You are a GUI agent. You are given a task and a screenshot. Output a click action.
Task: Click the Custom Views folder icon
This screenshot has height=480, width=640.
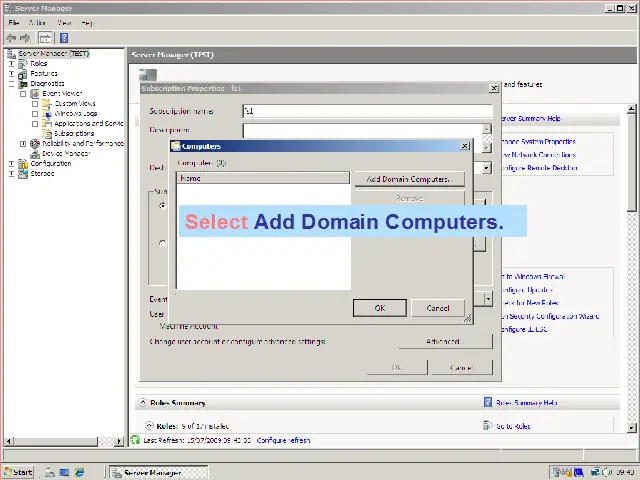point(47,104)
